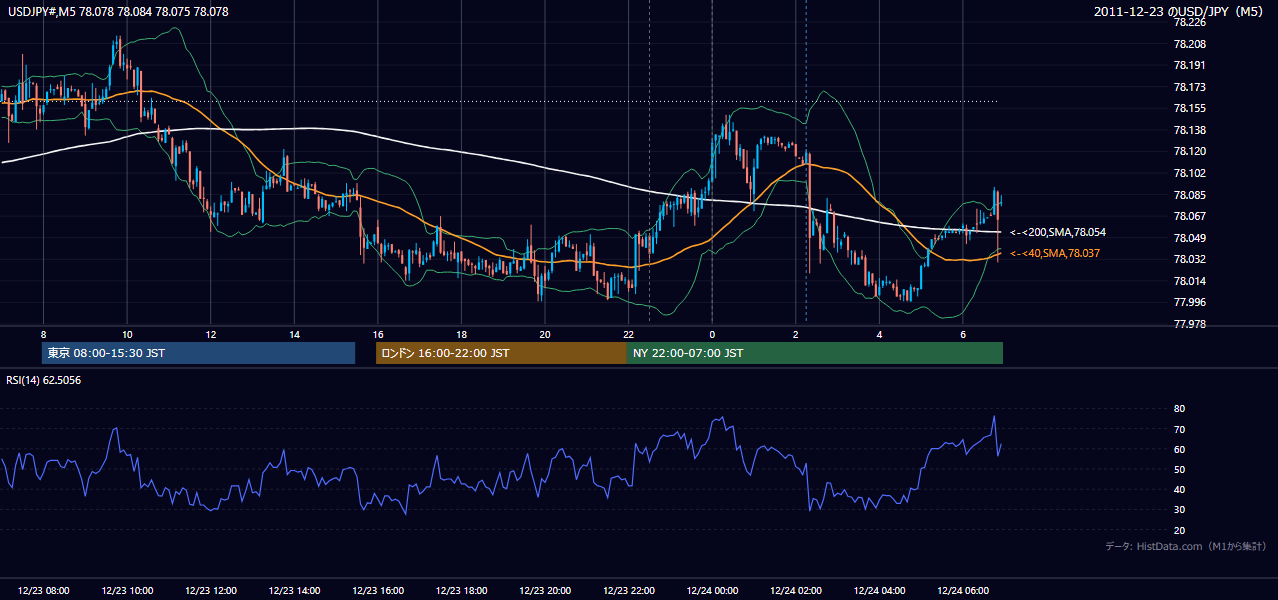This screenshot has height=600, width=1278.
Task: Click price axis value 78.032
Action: (1189, 259)
